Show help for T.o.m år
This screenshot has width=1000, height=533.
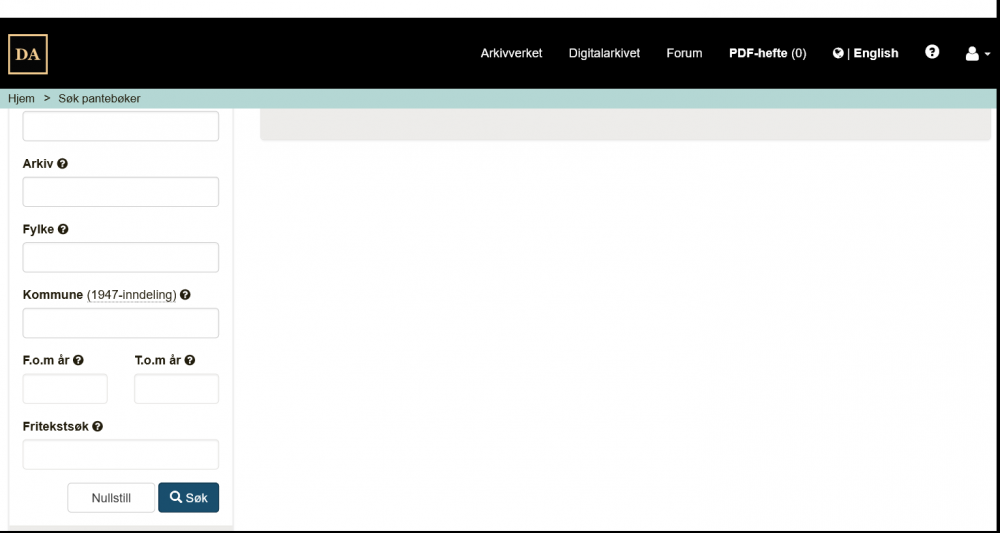[x=190, y=360]
